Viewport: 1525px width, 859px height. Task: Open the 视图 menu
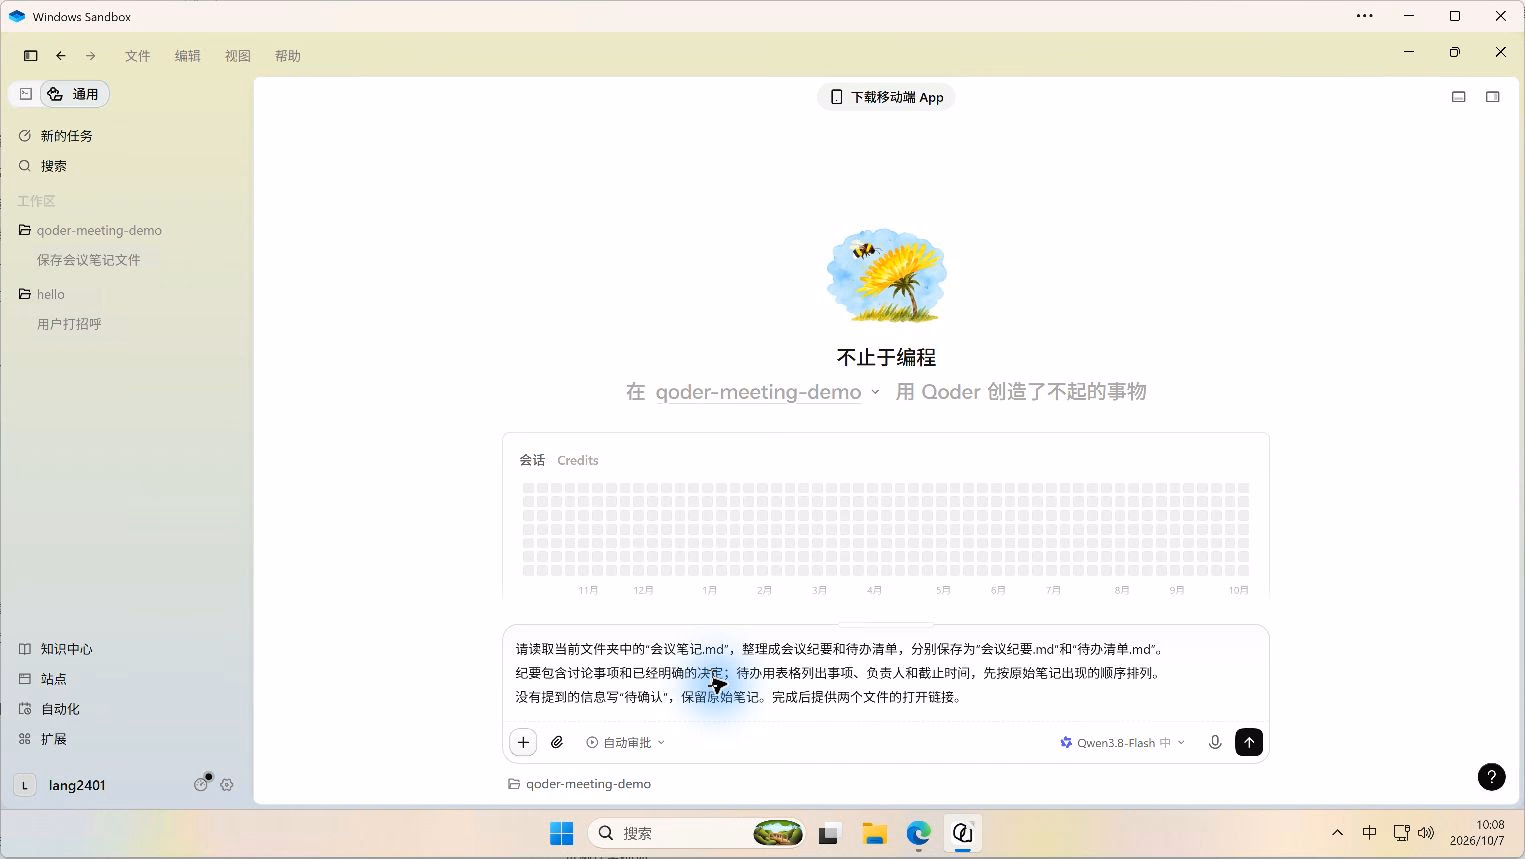point(238,56)
